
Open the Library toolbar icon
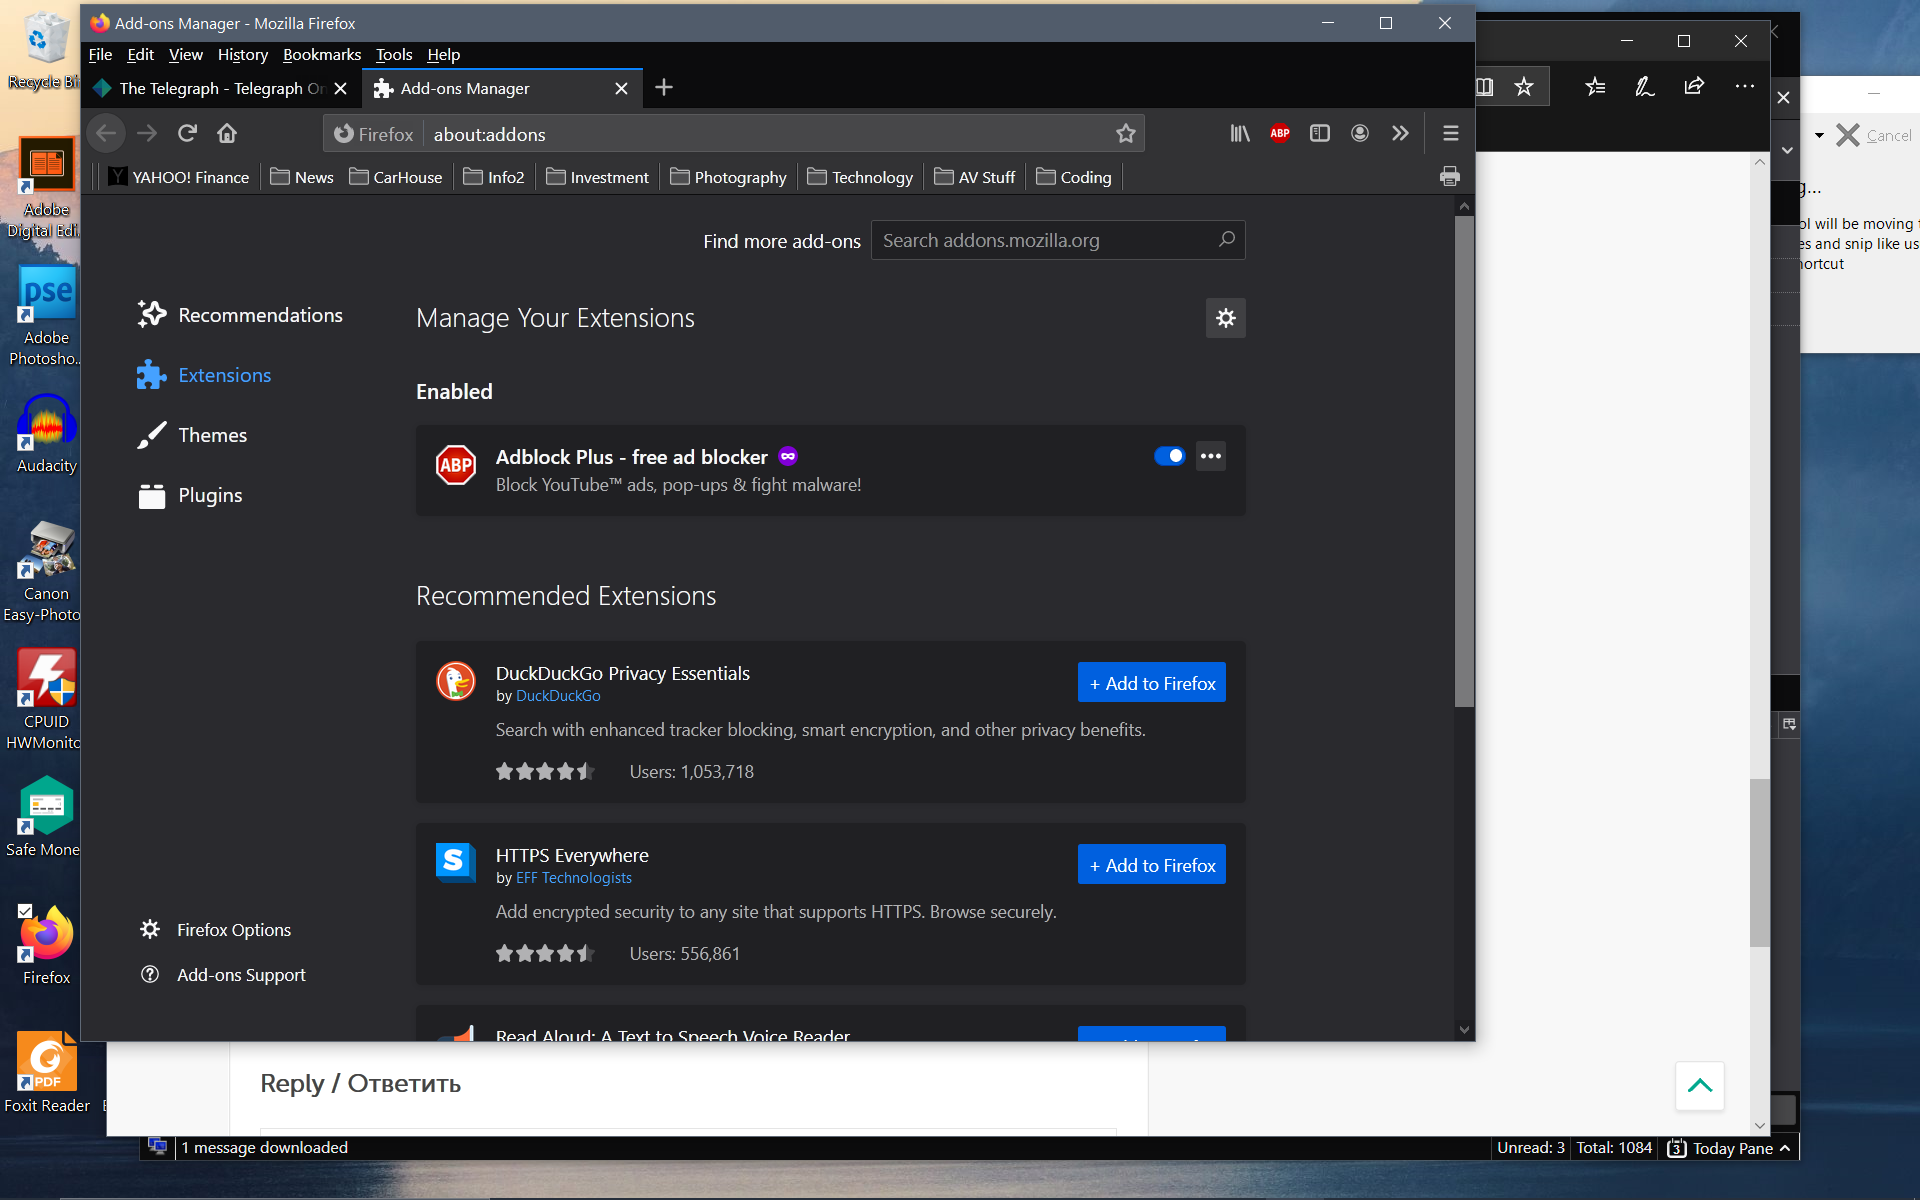[x=1239, y=133]
